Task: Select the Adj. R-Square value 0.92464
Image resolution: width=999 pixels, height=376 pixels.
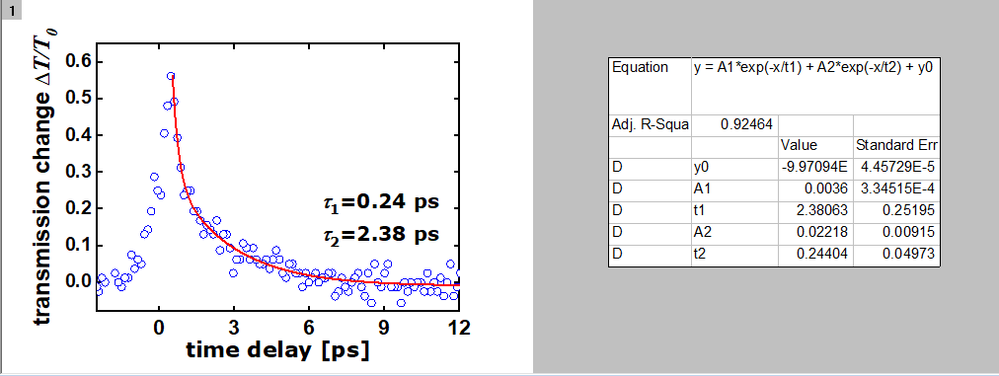Action: [735, 124]
